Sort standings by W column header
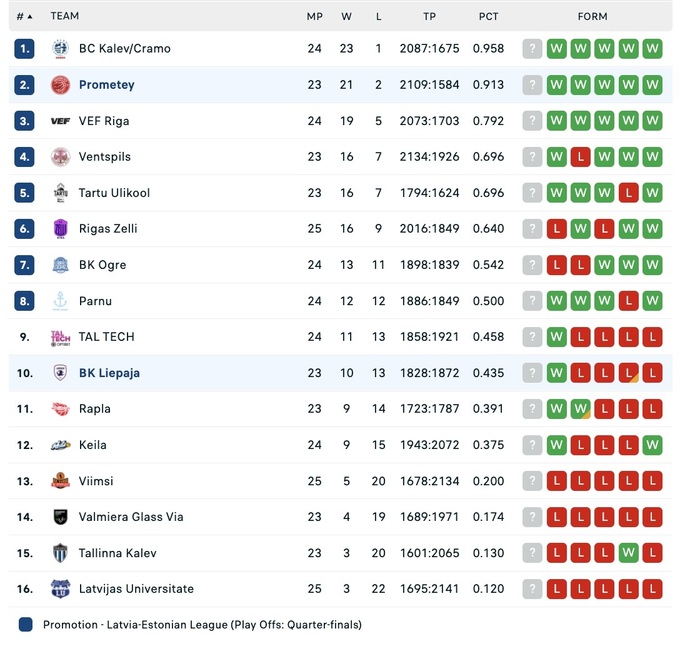 tap(346, 16)
